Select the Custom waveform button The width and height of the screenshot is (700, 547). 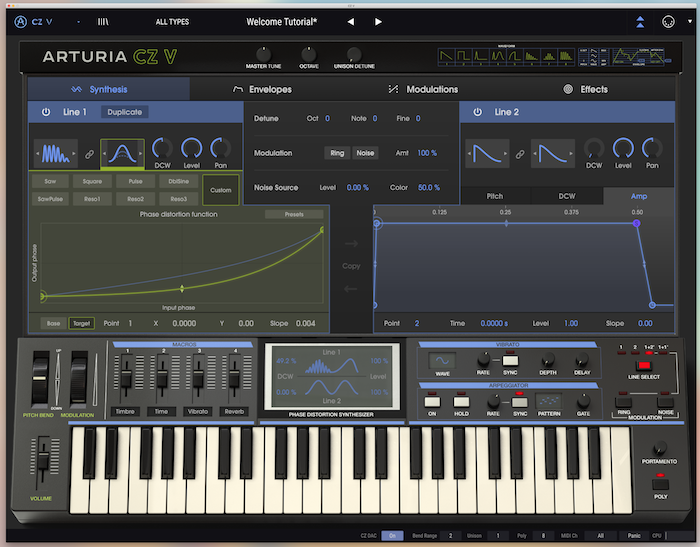[221, 190]
